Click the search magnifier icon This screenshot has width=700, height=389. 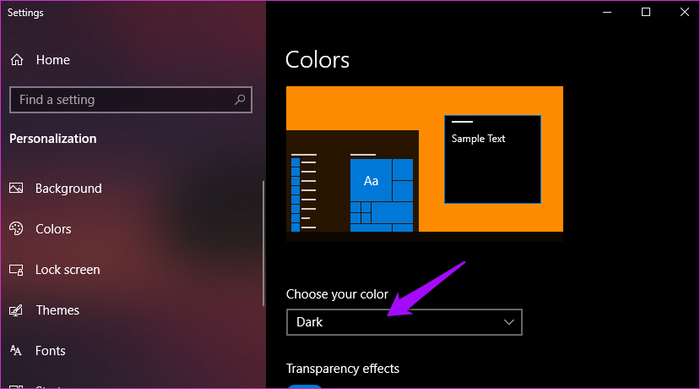pyautogui.click(x=240, y=100)
